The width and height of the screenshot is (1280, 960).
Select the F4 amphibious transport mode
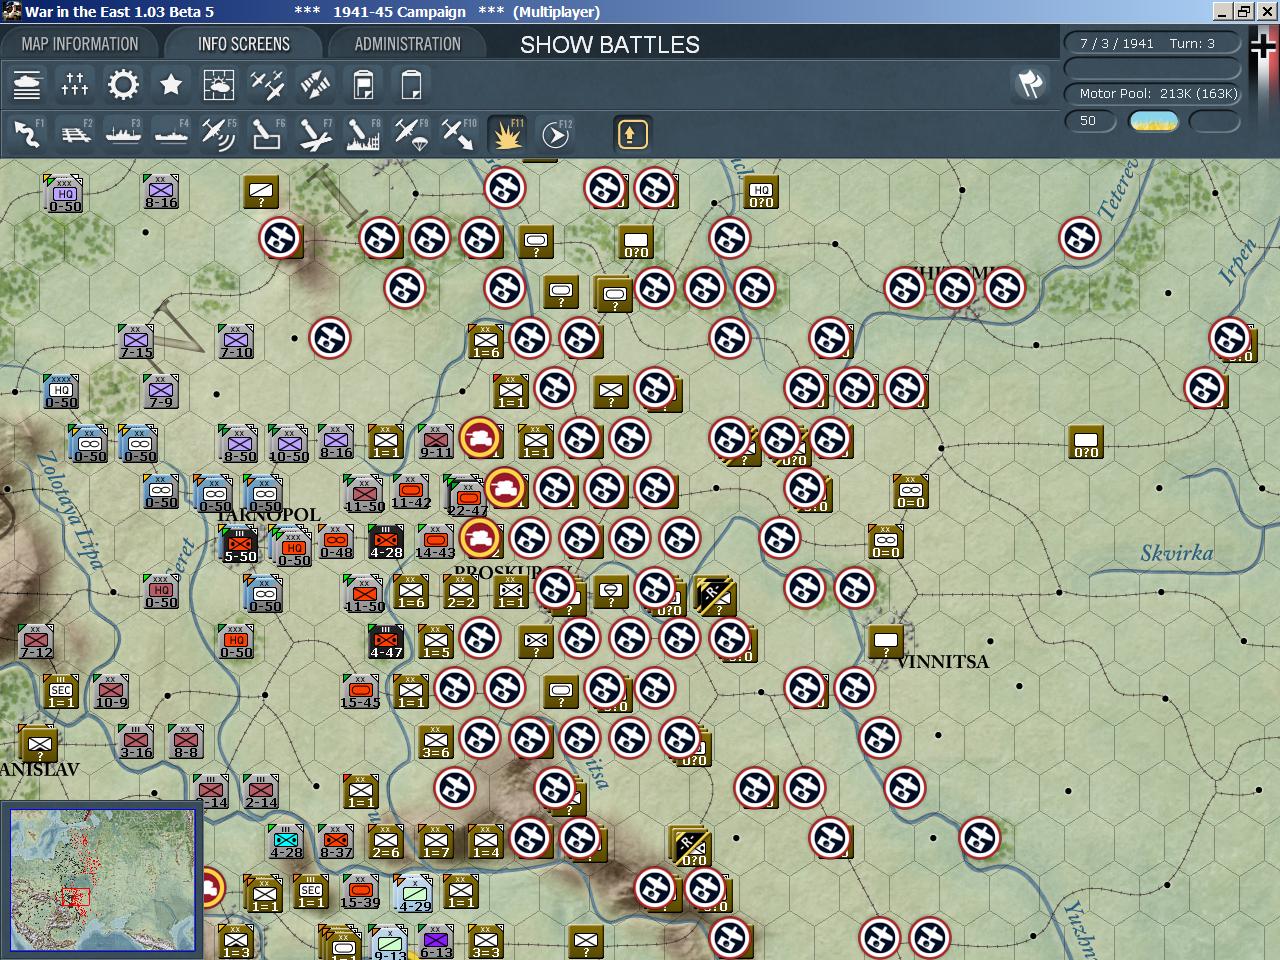click(x=171, y=134)
